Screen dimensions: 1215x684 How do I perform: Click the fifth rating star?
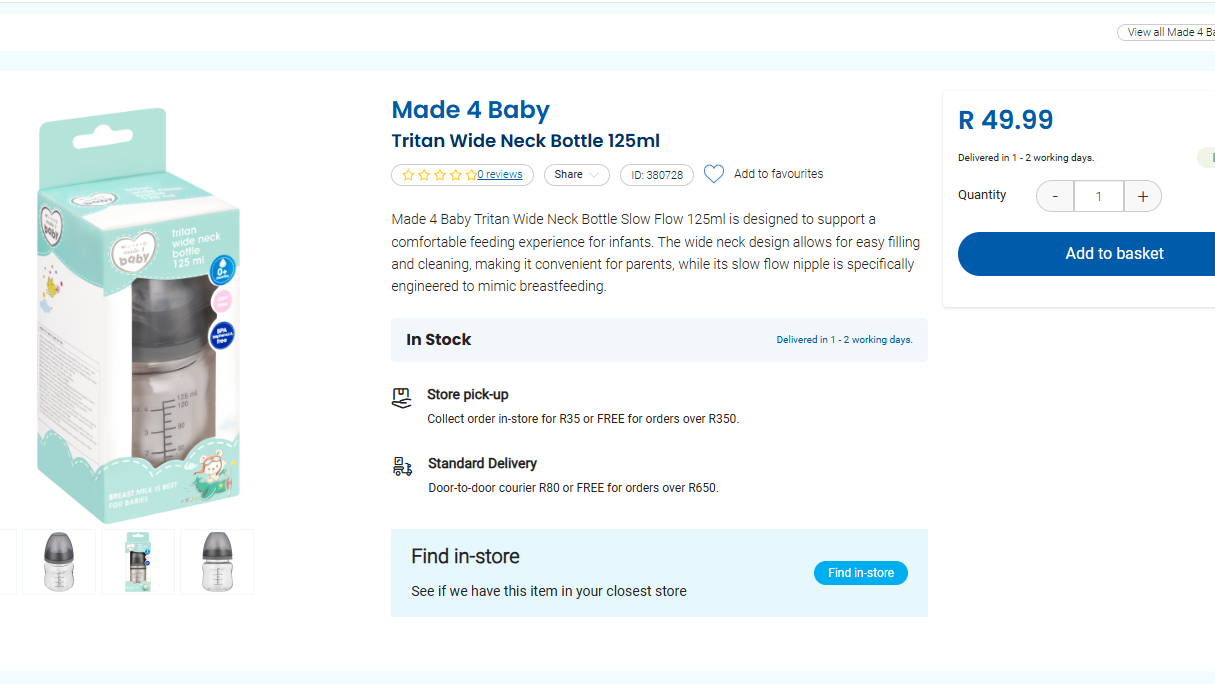coord(471,175)
